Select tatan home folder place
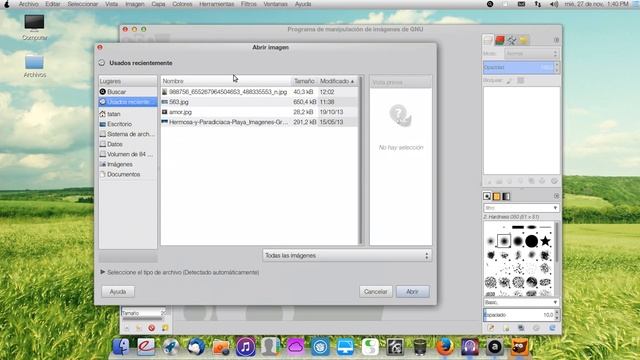Viewport: 640px width, 360px height. click(128, 114)
